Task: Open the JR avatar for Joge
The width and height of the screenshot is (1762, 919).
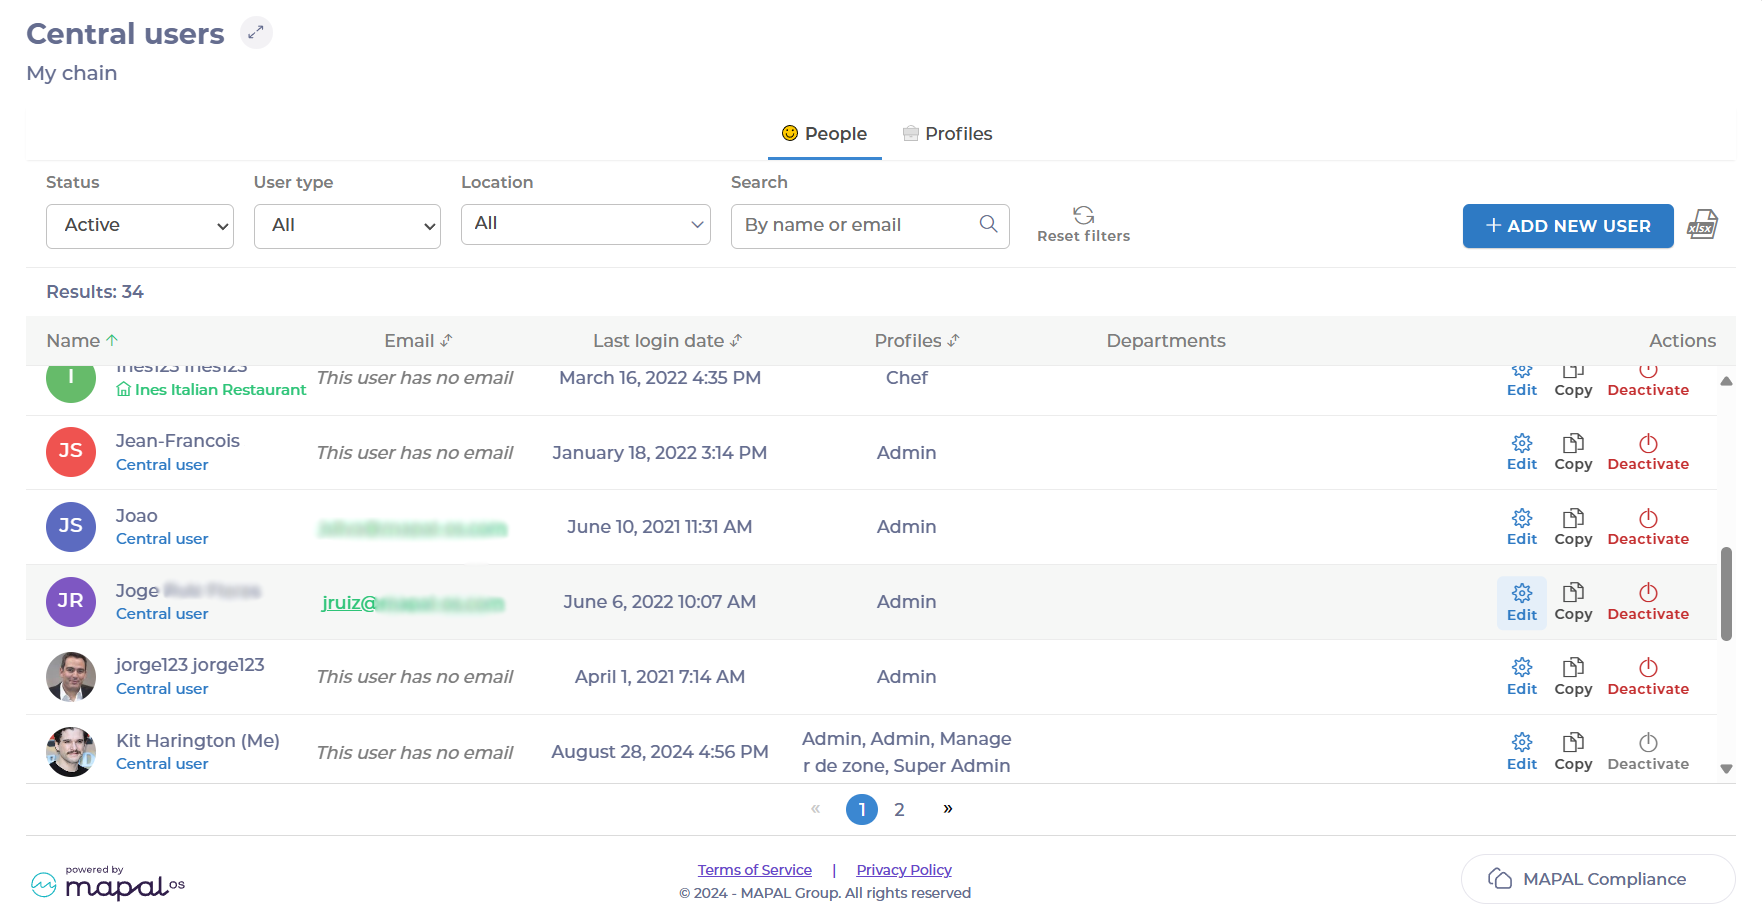Action: coord(71,602)
